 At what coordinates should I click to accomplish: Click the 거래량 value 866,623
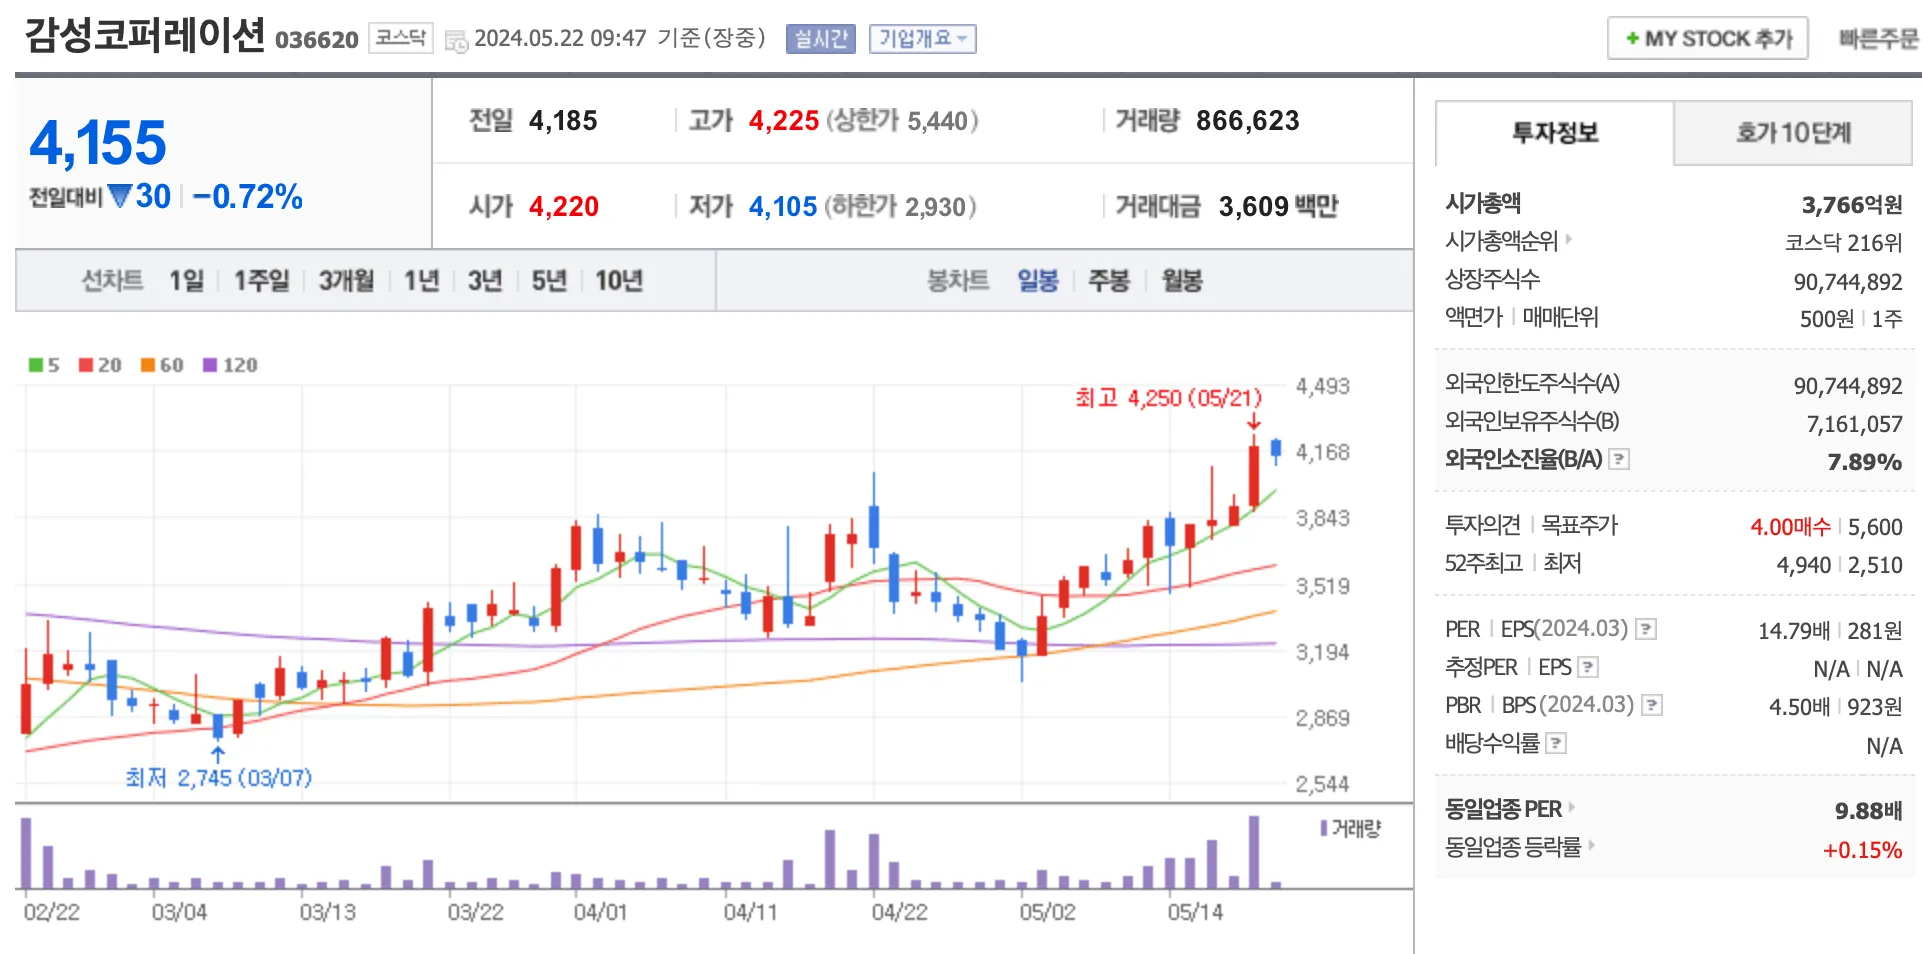click(x=1248, y=121)
